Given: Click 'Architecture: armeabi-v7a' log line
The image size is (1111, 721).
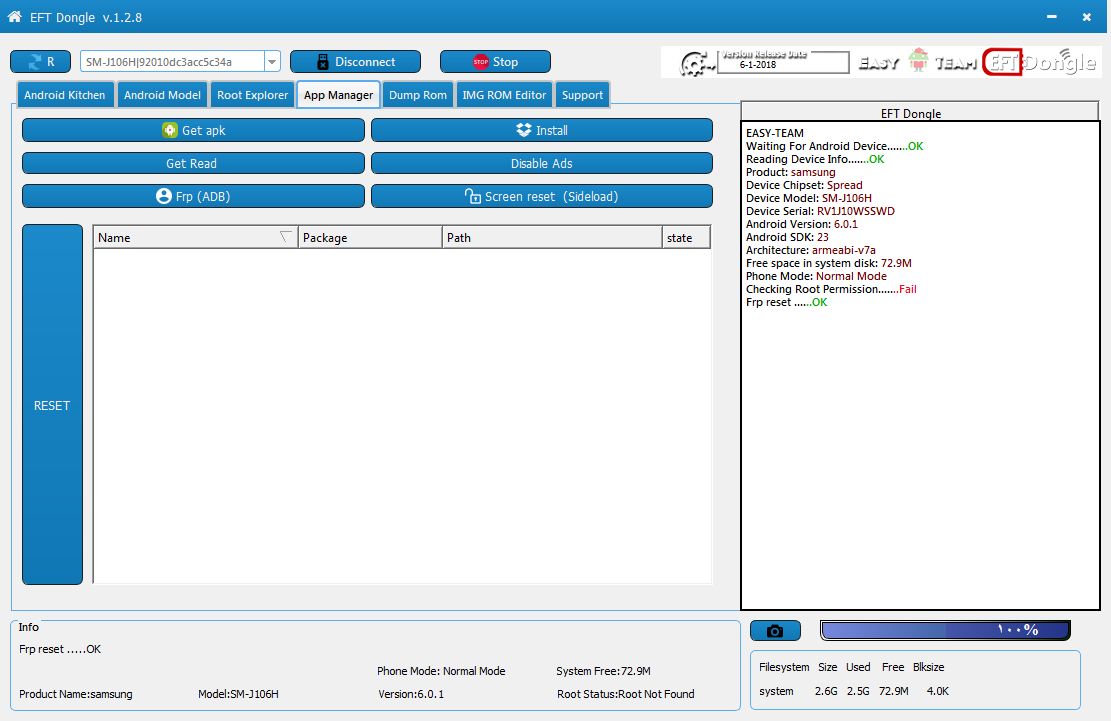Looking at the screenshot, I should pyautogui.click(x=811, y=250).
